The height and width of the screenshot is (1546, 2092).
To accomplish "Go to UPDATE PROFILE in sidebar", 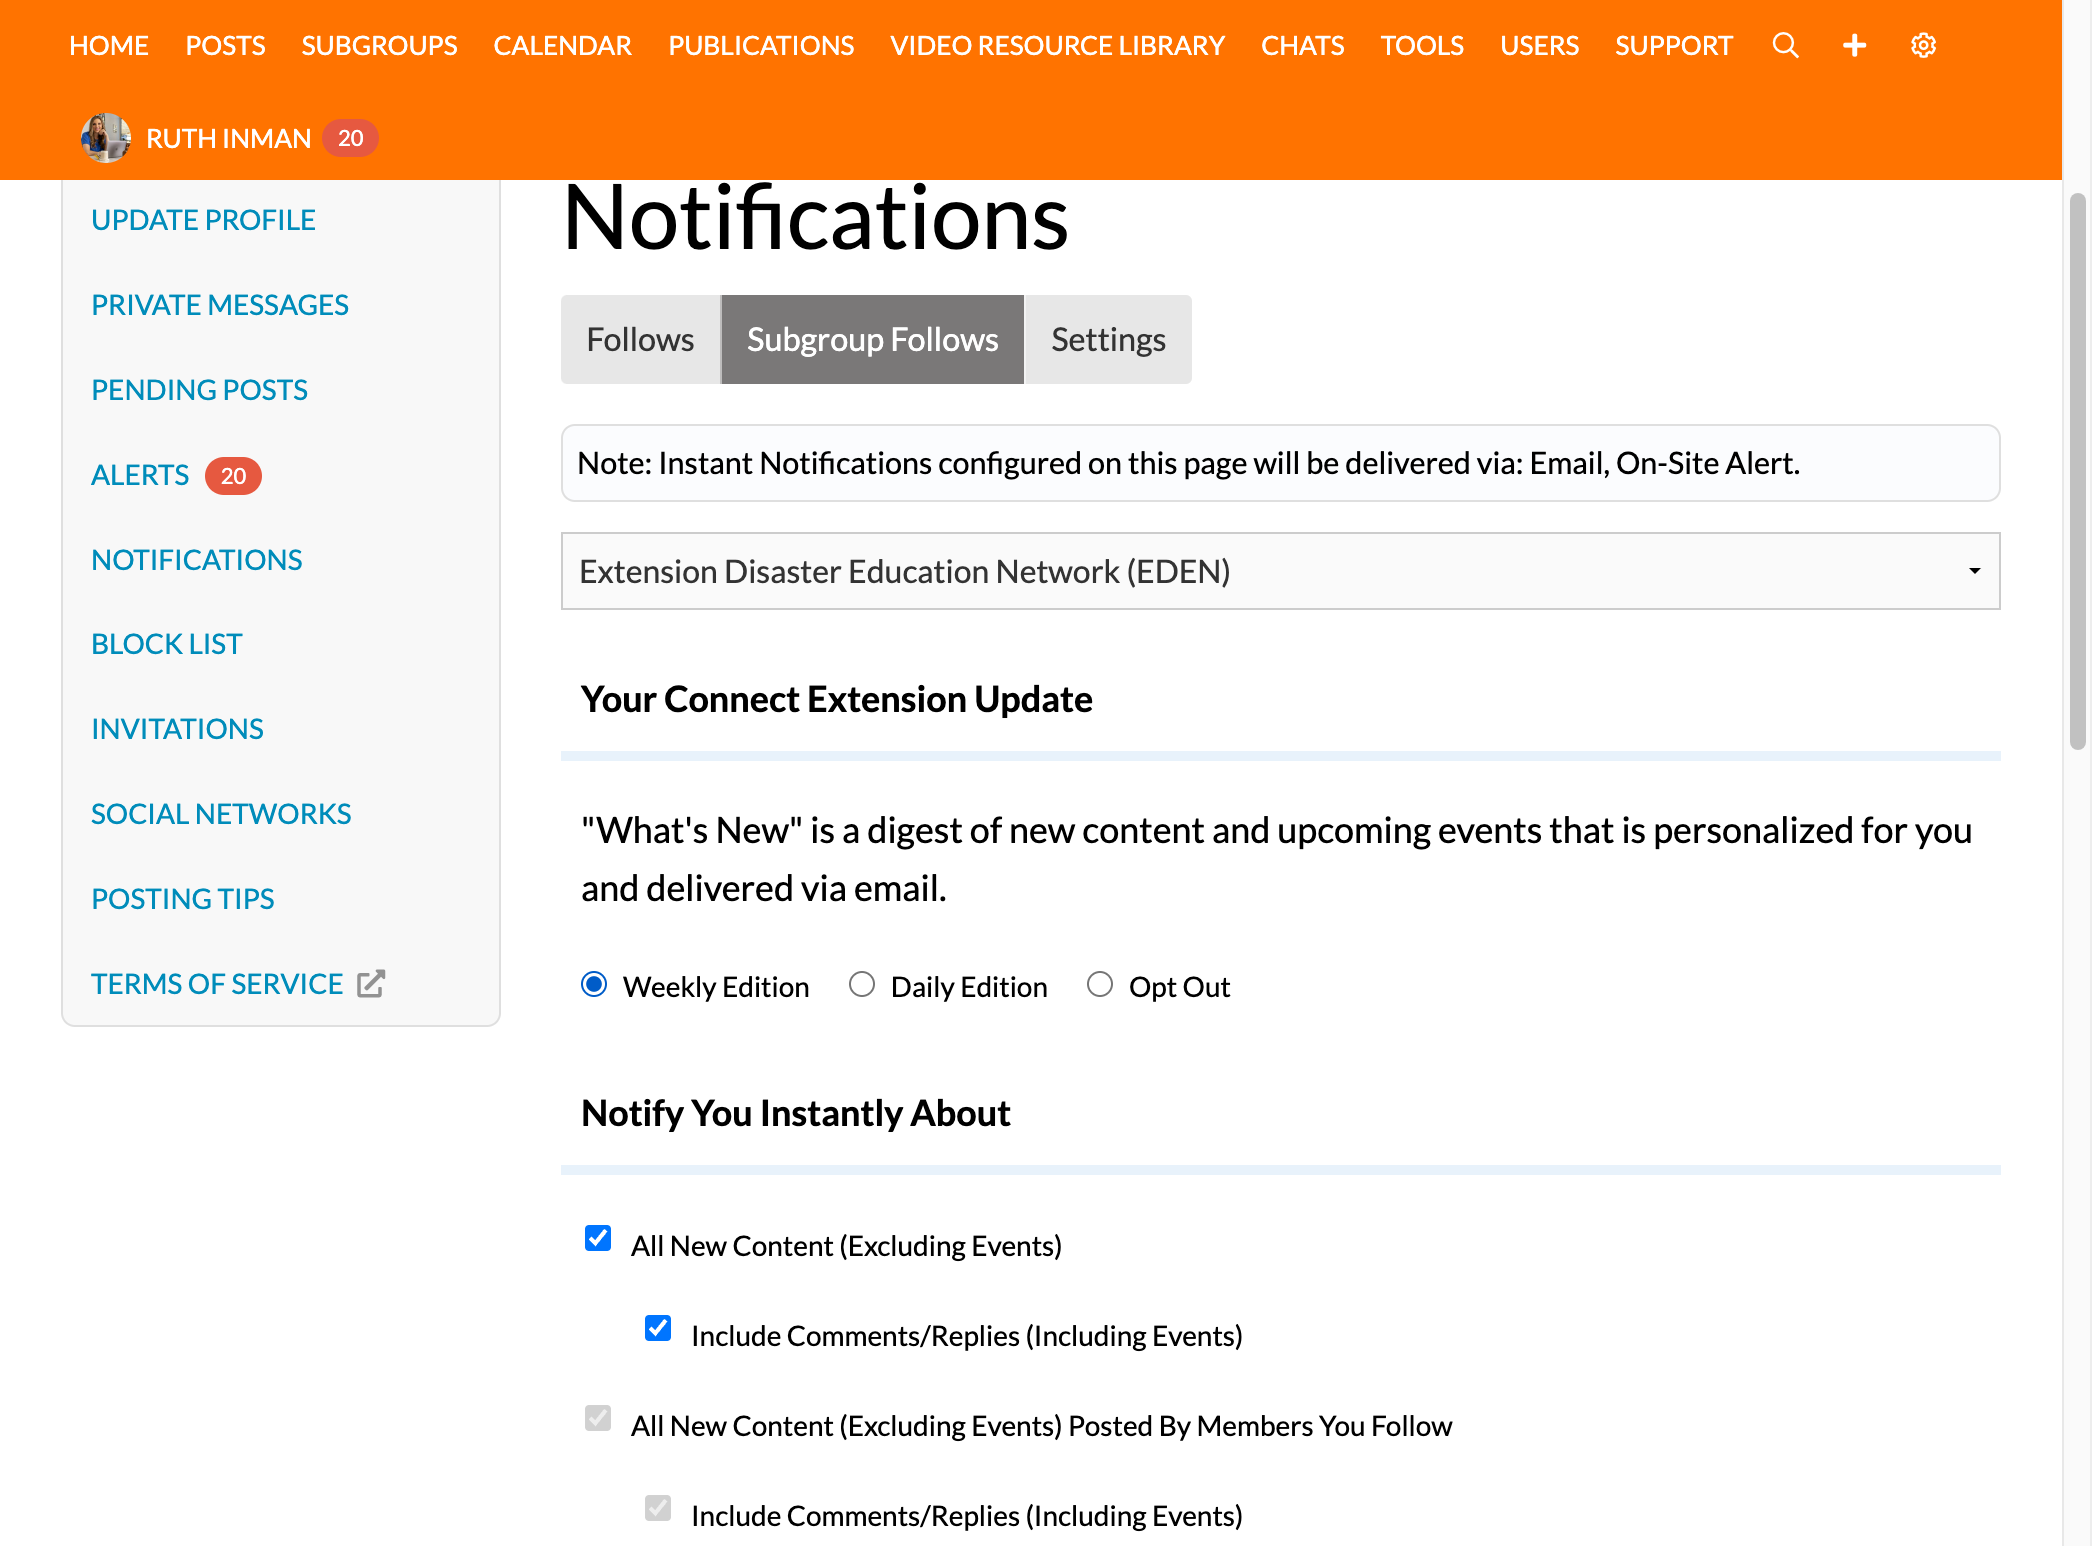I will pos(203,220).
